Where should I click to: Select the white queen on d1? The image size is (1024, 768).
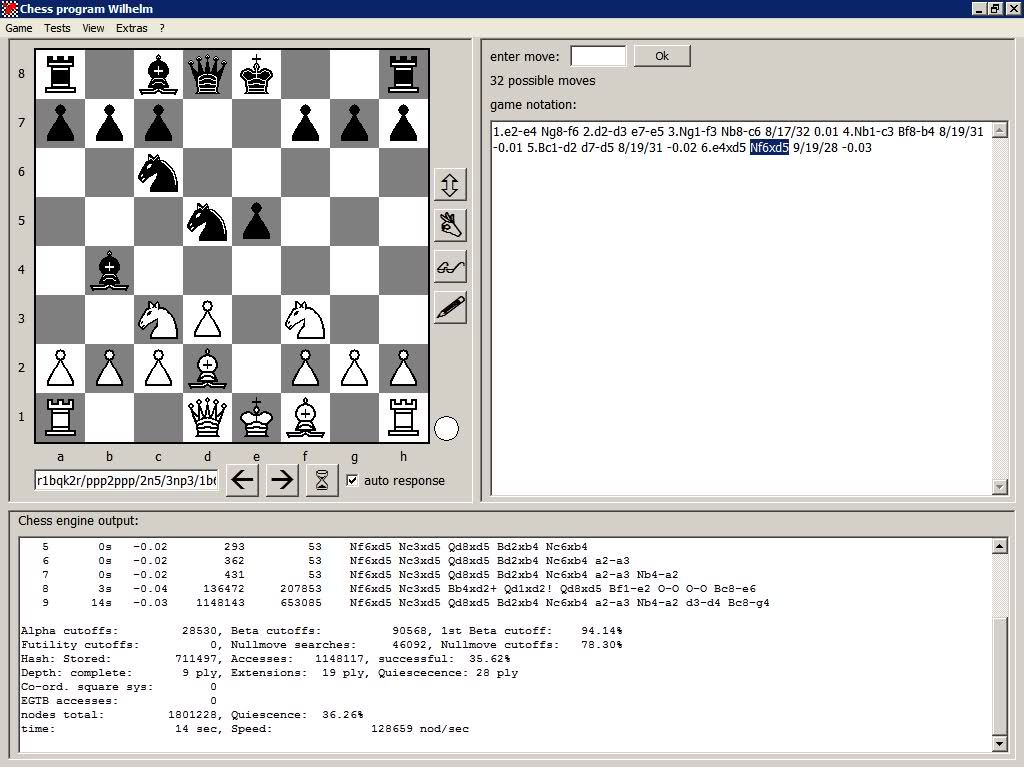coord(208,417)
